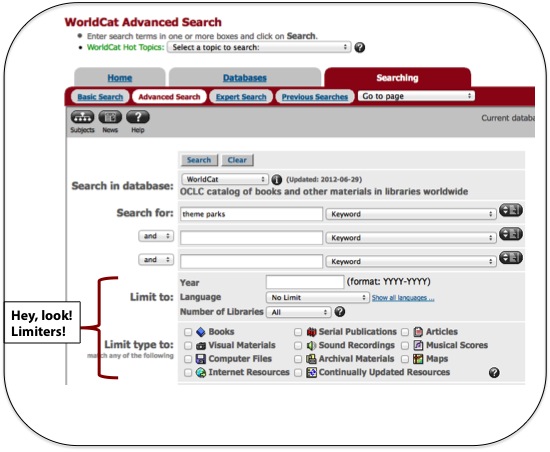Tick the Musical Scores checkbox
This screenshot has width=550, height=452.
tap(405, 346)
